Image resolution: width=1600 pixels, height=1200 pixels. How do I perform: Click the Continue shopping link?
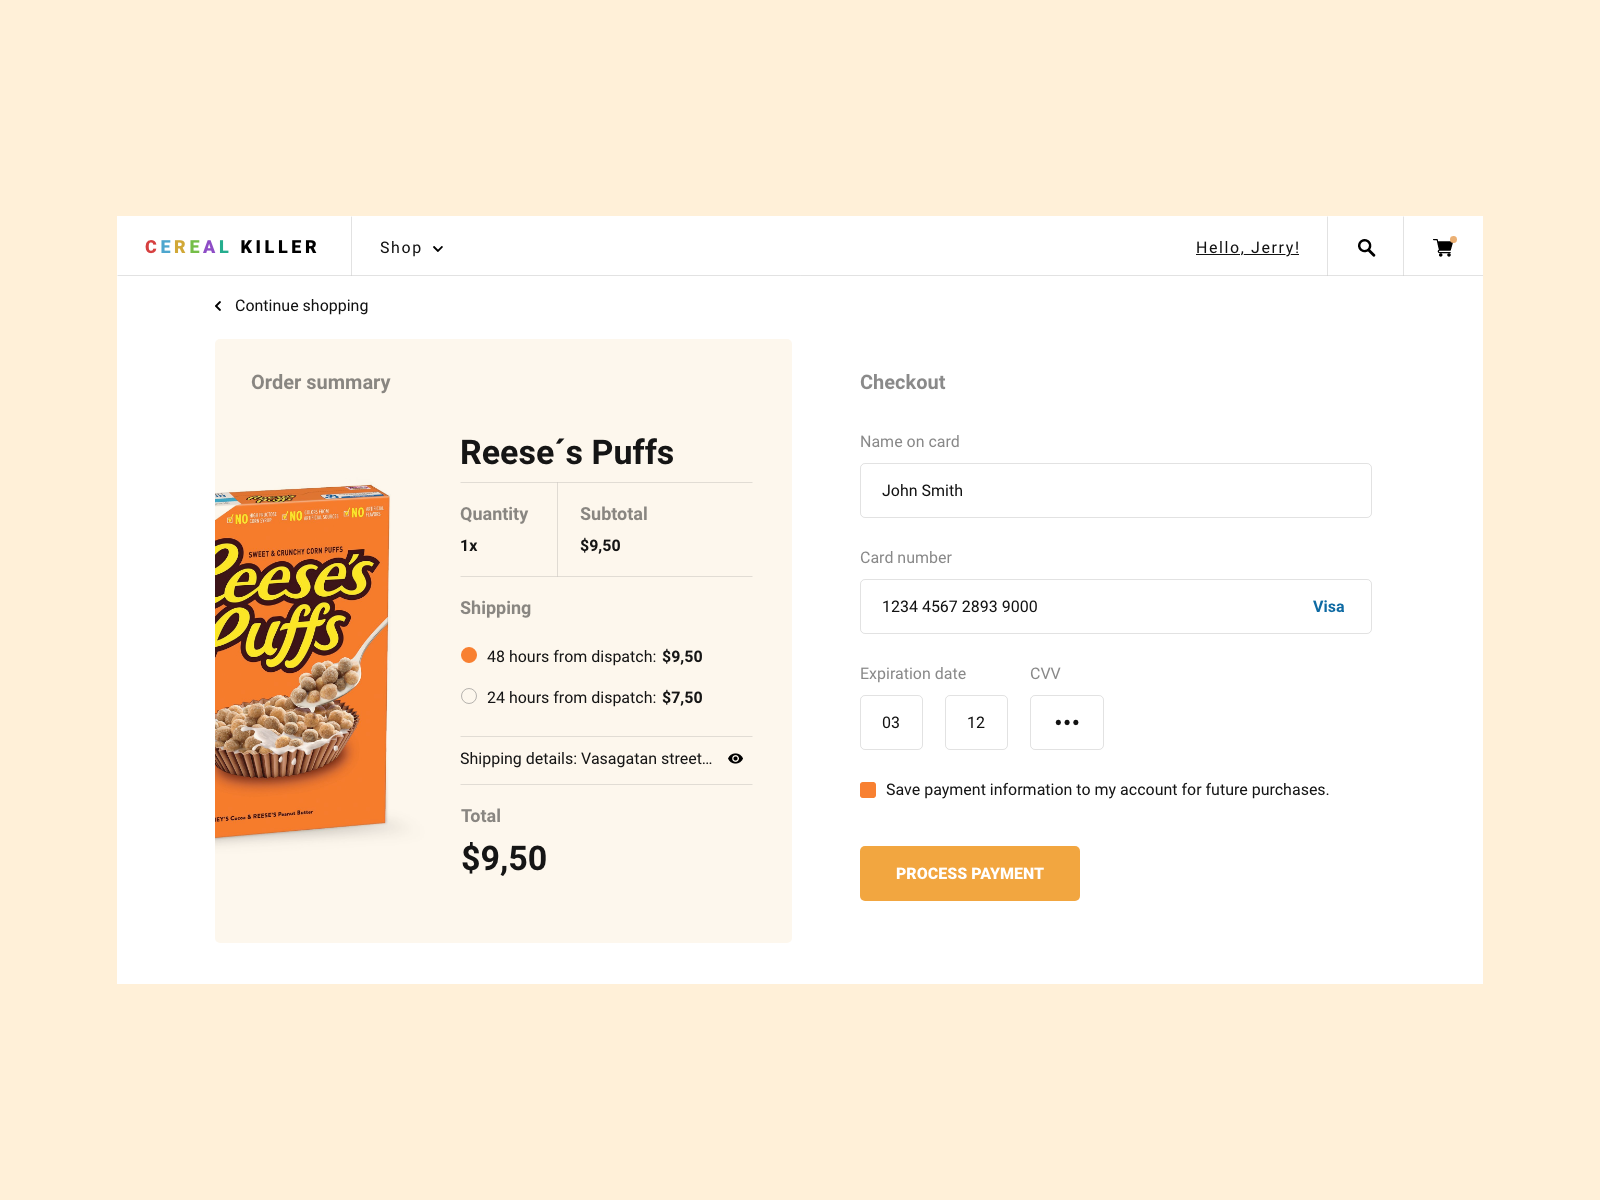tap(301, 306)
